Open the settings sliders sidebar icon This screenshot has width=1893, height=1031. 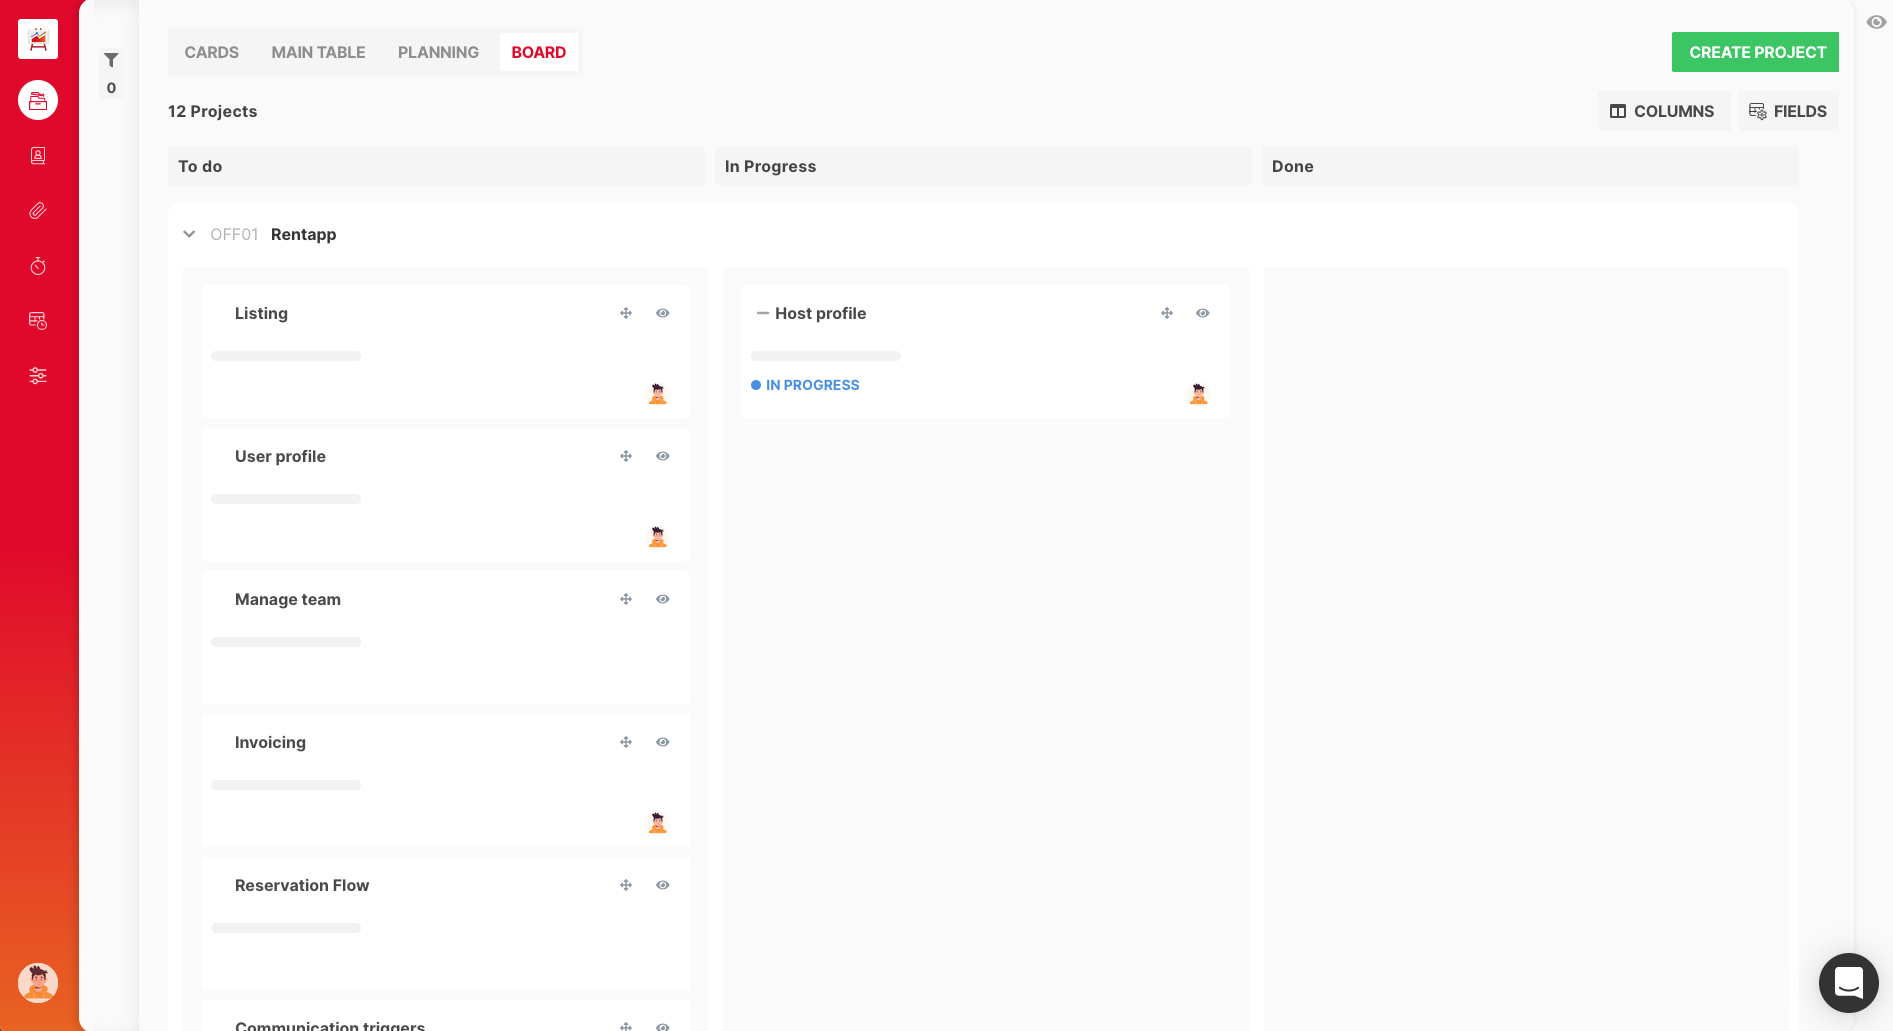click(x=38, y=376)
